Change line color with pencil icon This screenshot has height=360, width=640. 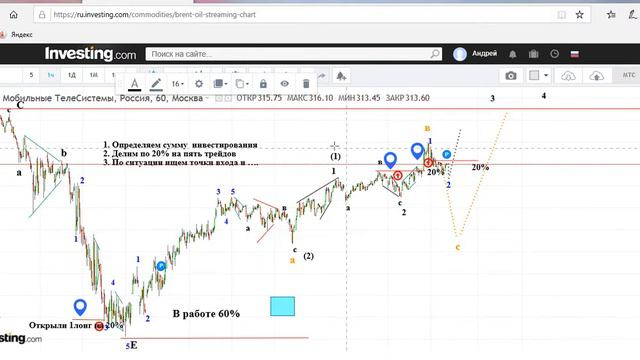point(156,84)
